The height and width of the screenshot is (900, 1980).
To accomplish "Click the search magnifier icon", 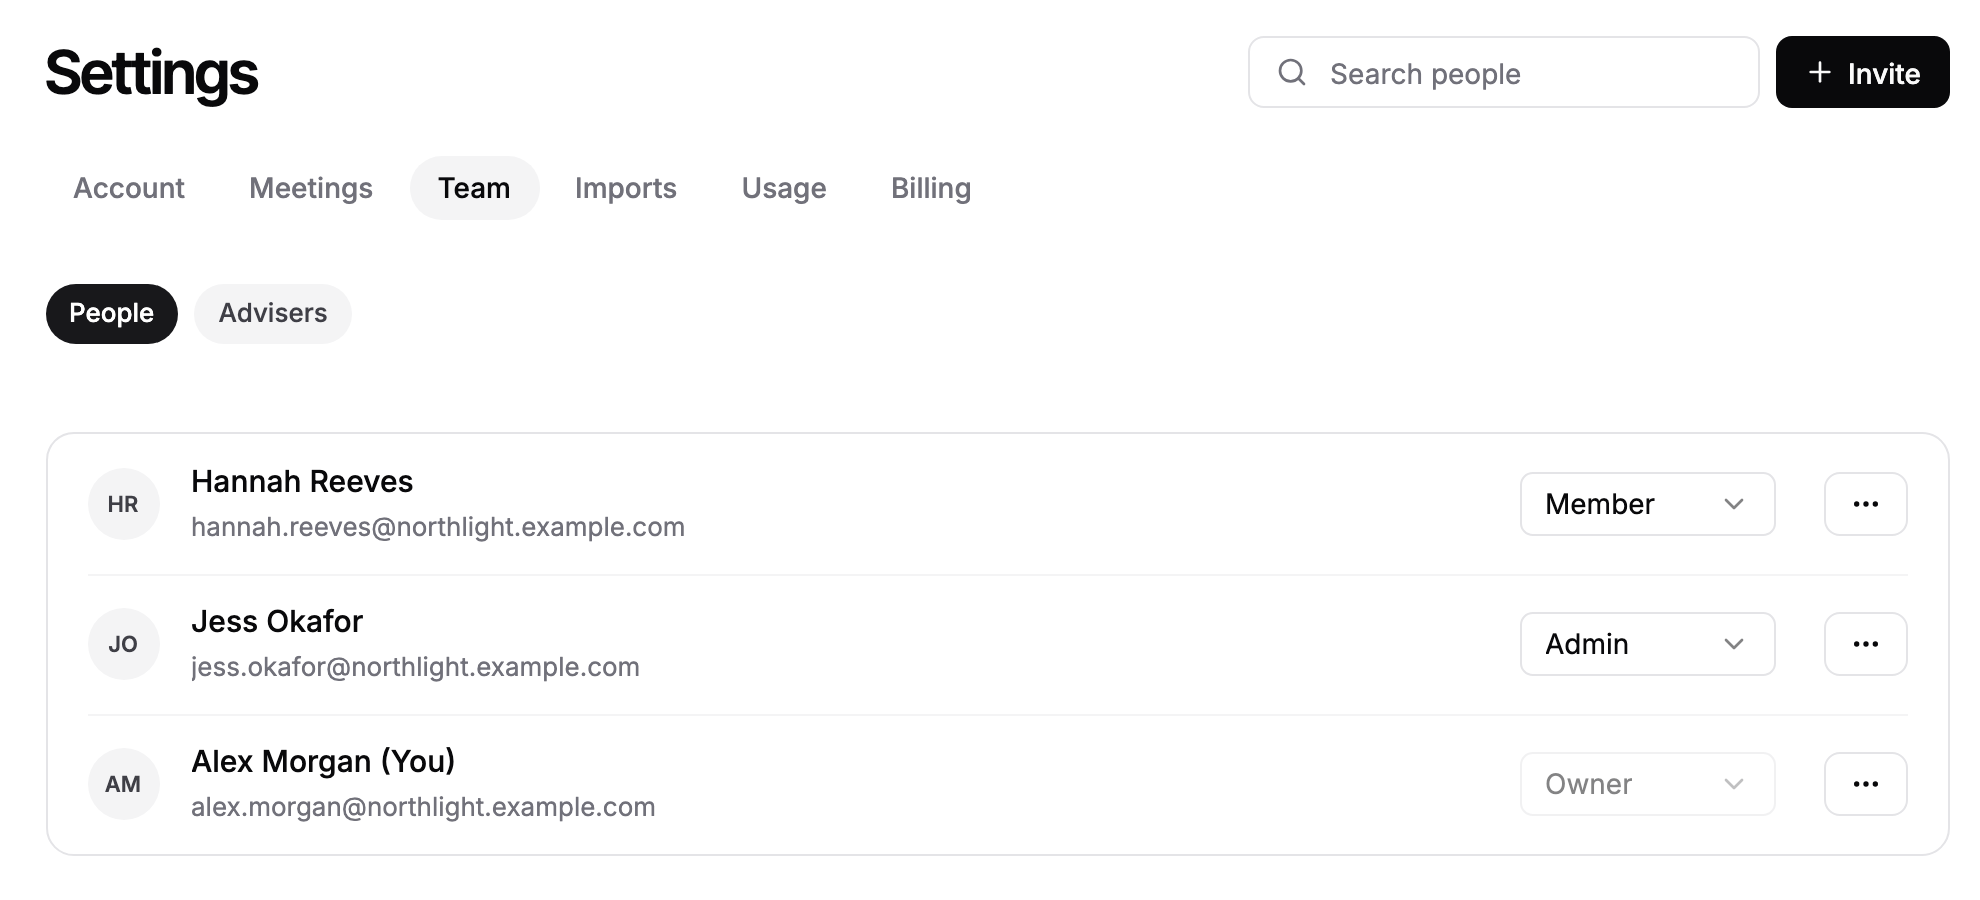I will click(x=1292, y=72).
